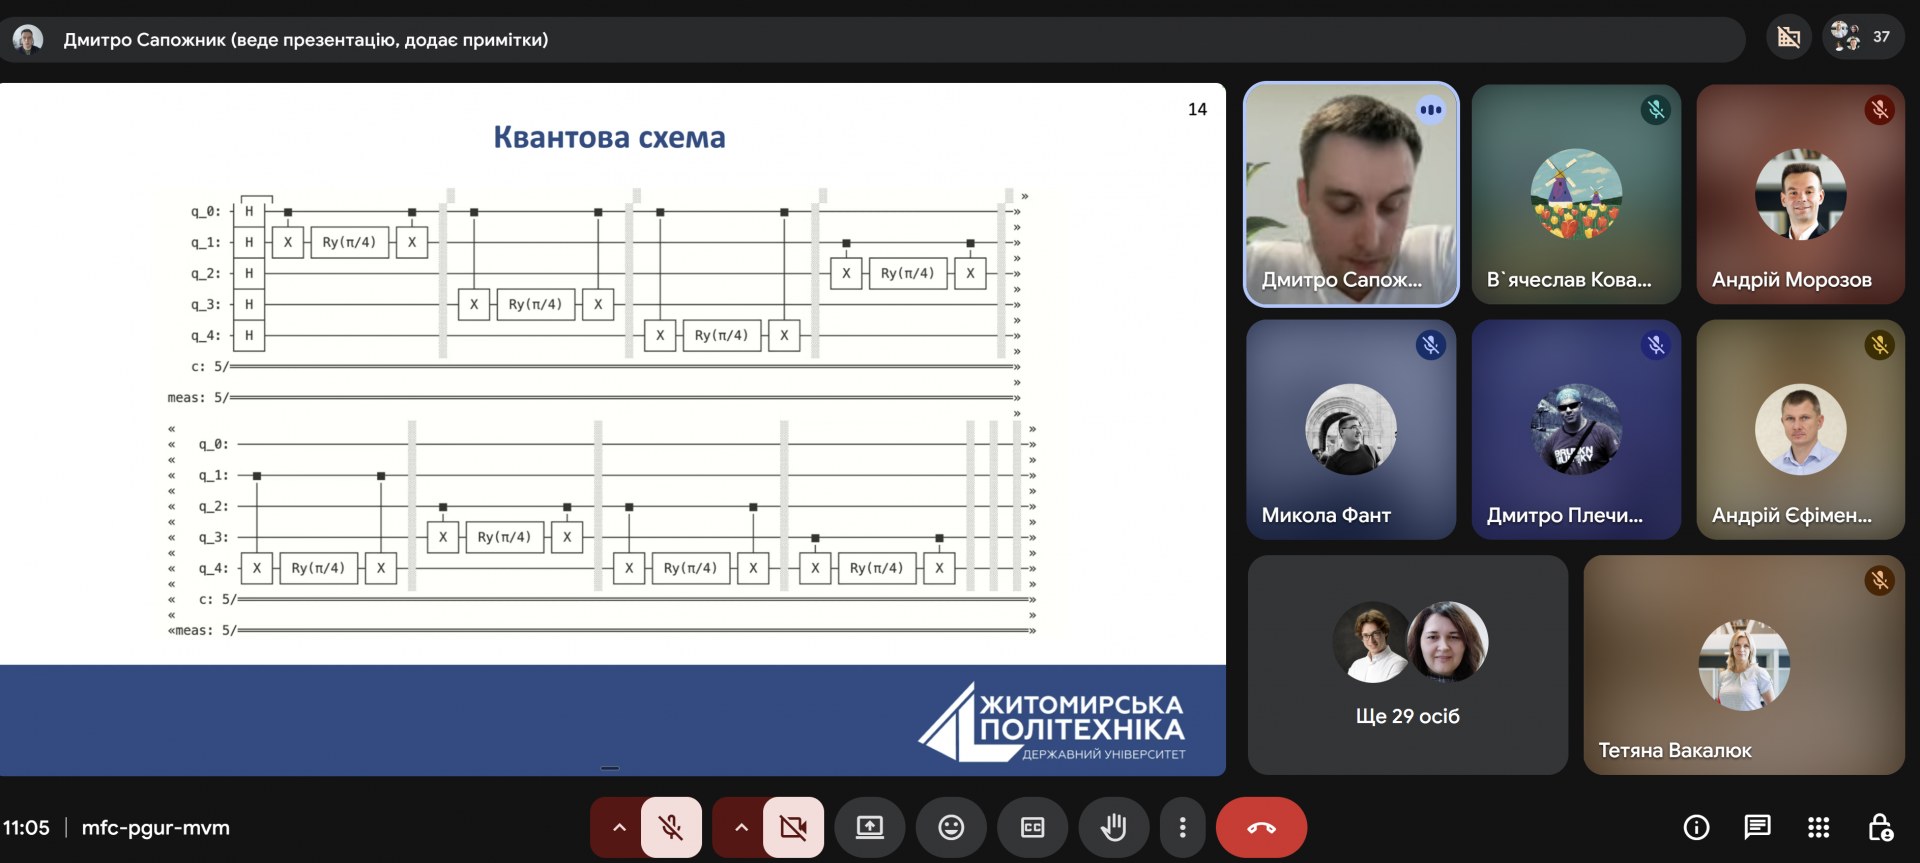
Task: Open 'Ще 29 осіб' tile
Action: (1407, 665)
